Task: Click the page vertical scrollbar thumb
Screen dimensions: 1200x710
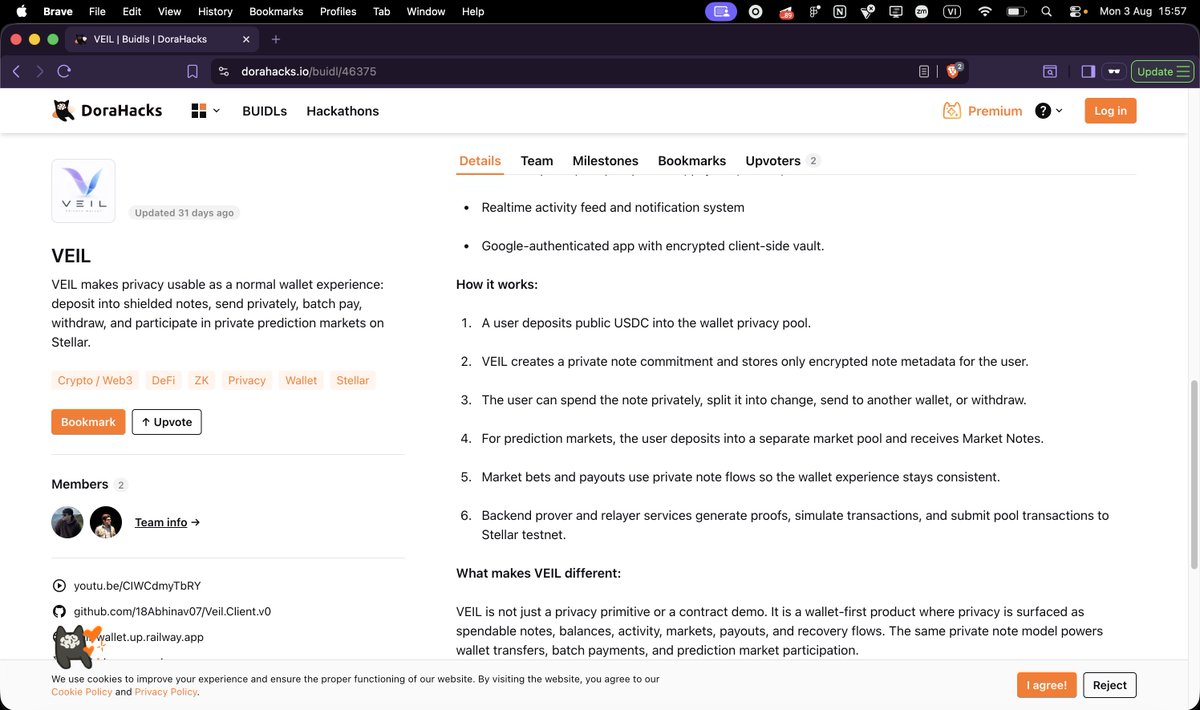Action: click(1193, 473)
